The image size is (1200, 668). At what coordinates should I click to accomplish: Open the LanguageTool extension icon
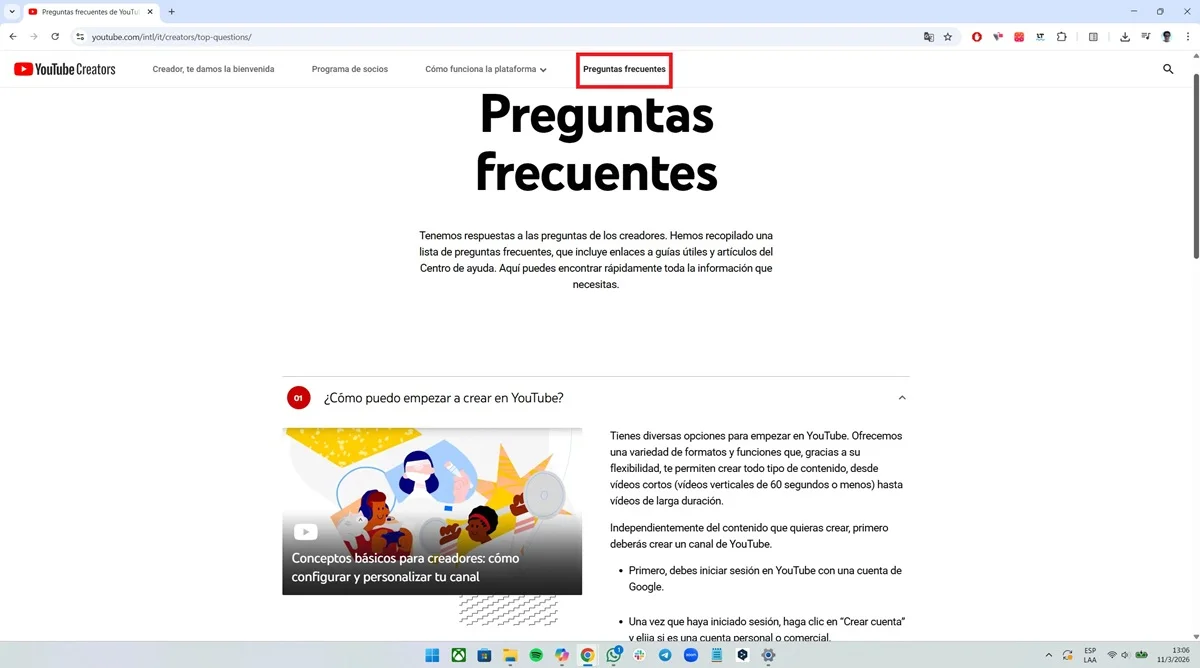coord(1040,36)
